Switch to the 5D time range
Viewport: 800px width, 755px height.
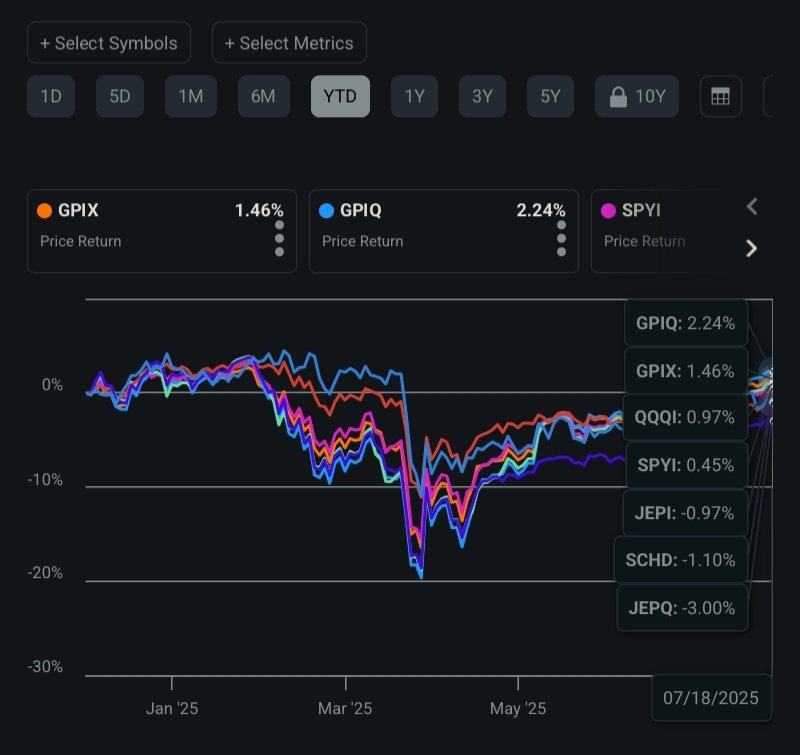coord(120,96)
